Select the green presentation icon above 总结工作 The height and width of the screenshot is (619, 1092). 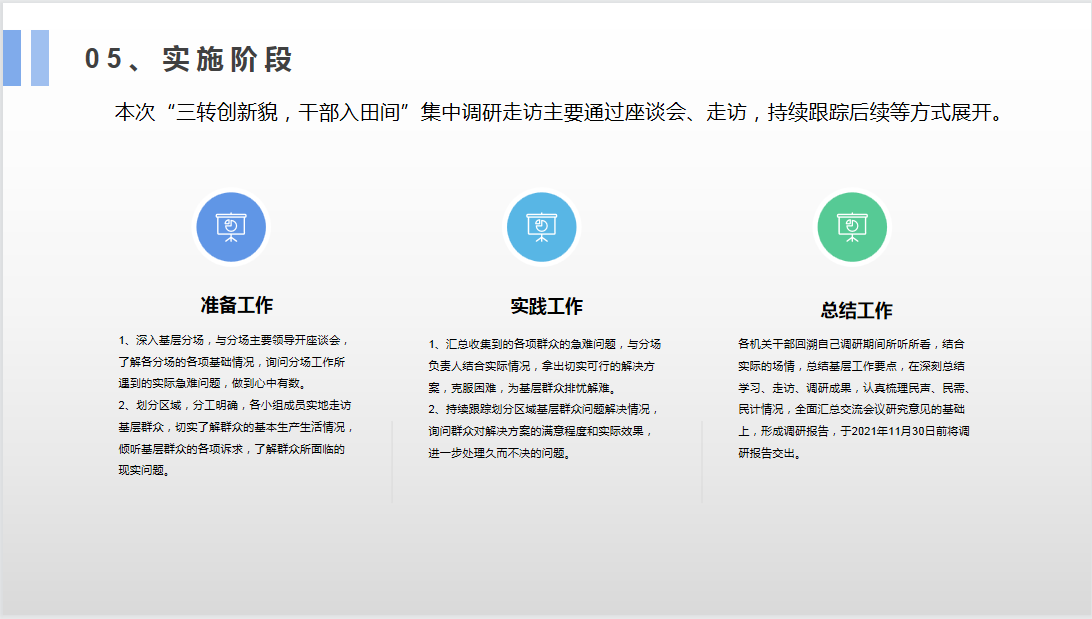tap(852, 227)
